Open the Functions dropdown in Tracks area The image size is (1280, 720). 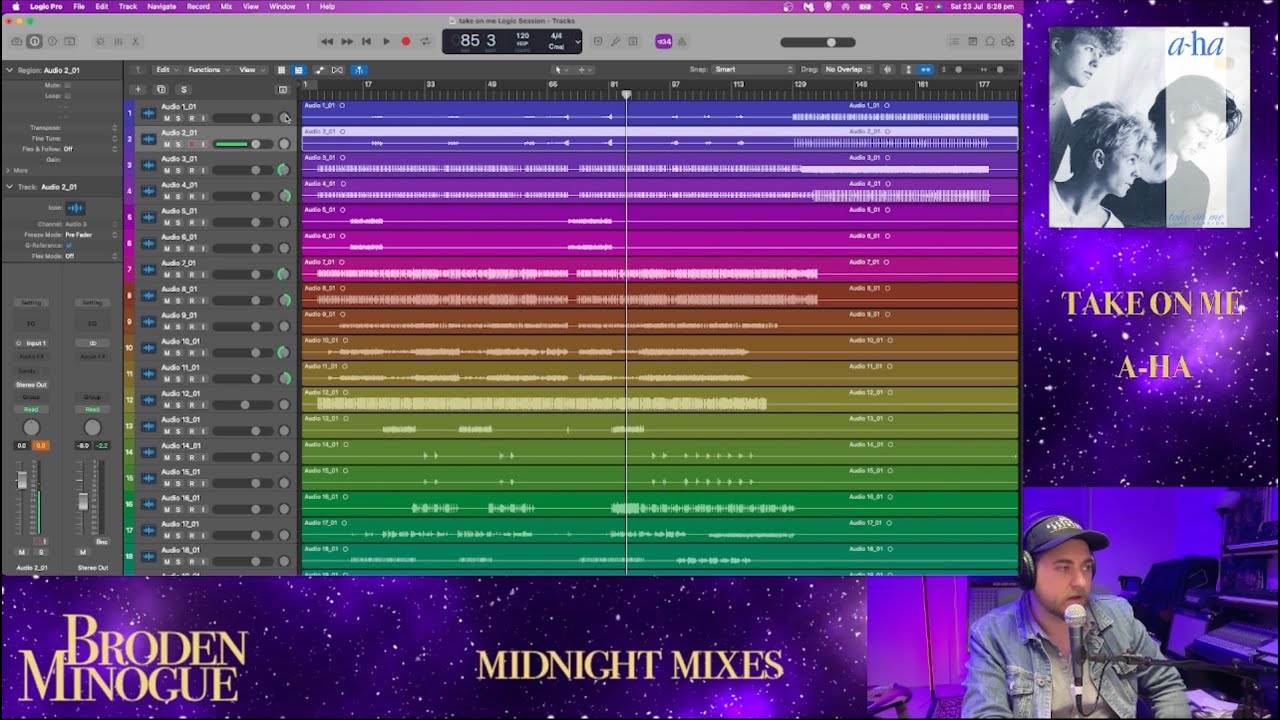click(207, 70)
